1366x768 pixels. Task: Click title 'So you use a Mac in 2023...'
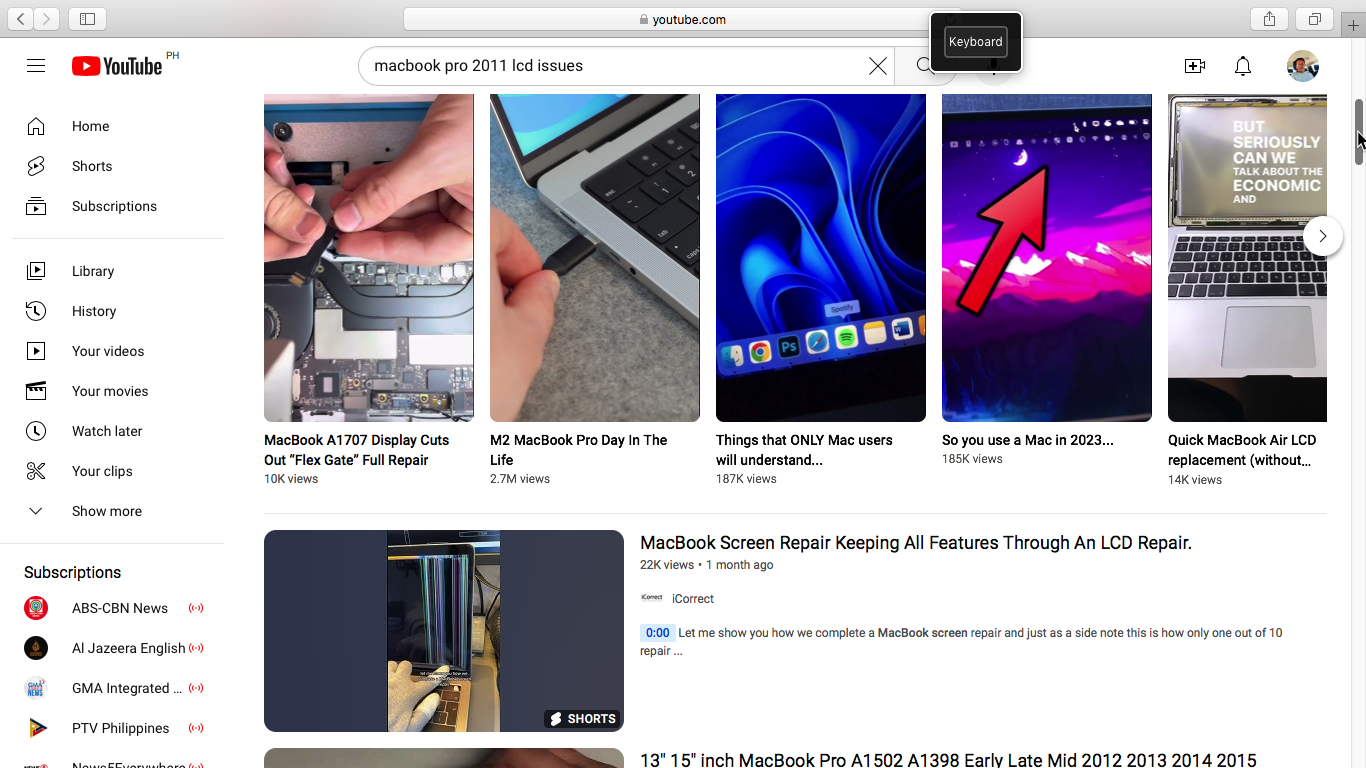[x=1028, y=440]
